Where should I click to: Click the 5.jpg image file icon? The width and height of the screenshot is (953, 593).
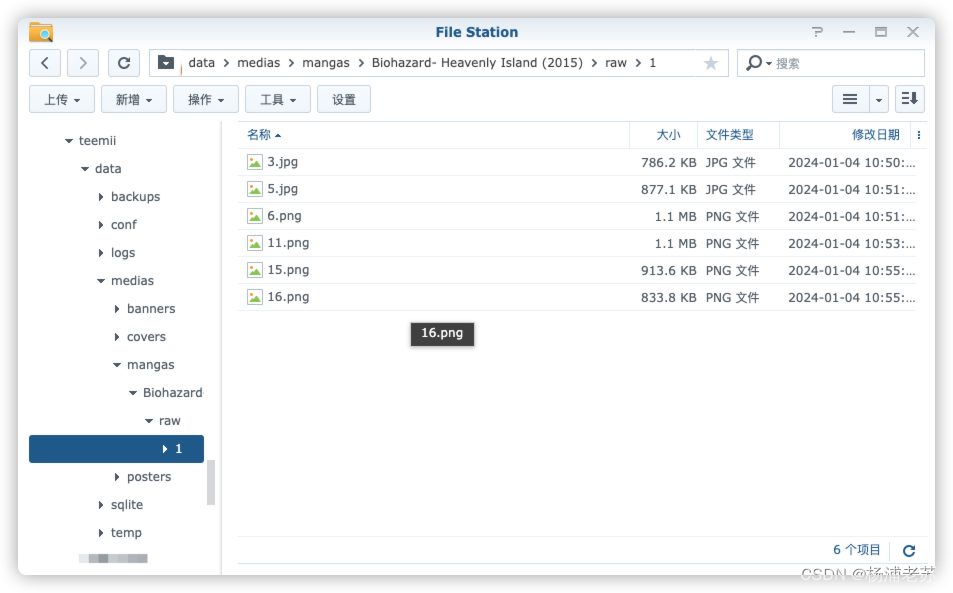tap(255, 189)
